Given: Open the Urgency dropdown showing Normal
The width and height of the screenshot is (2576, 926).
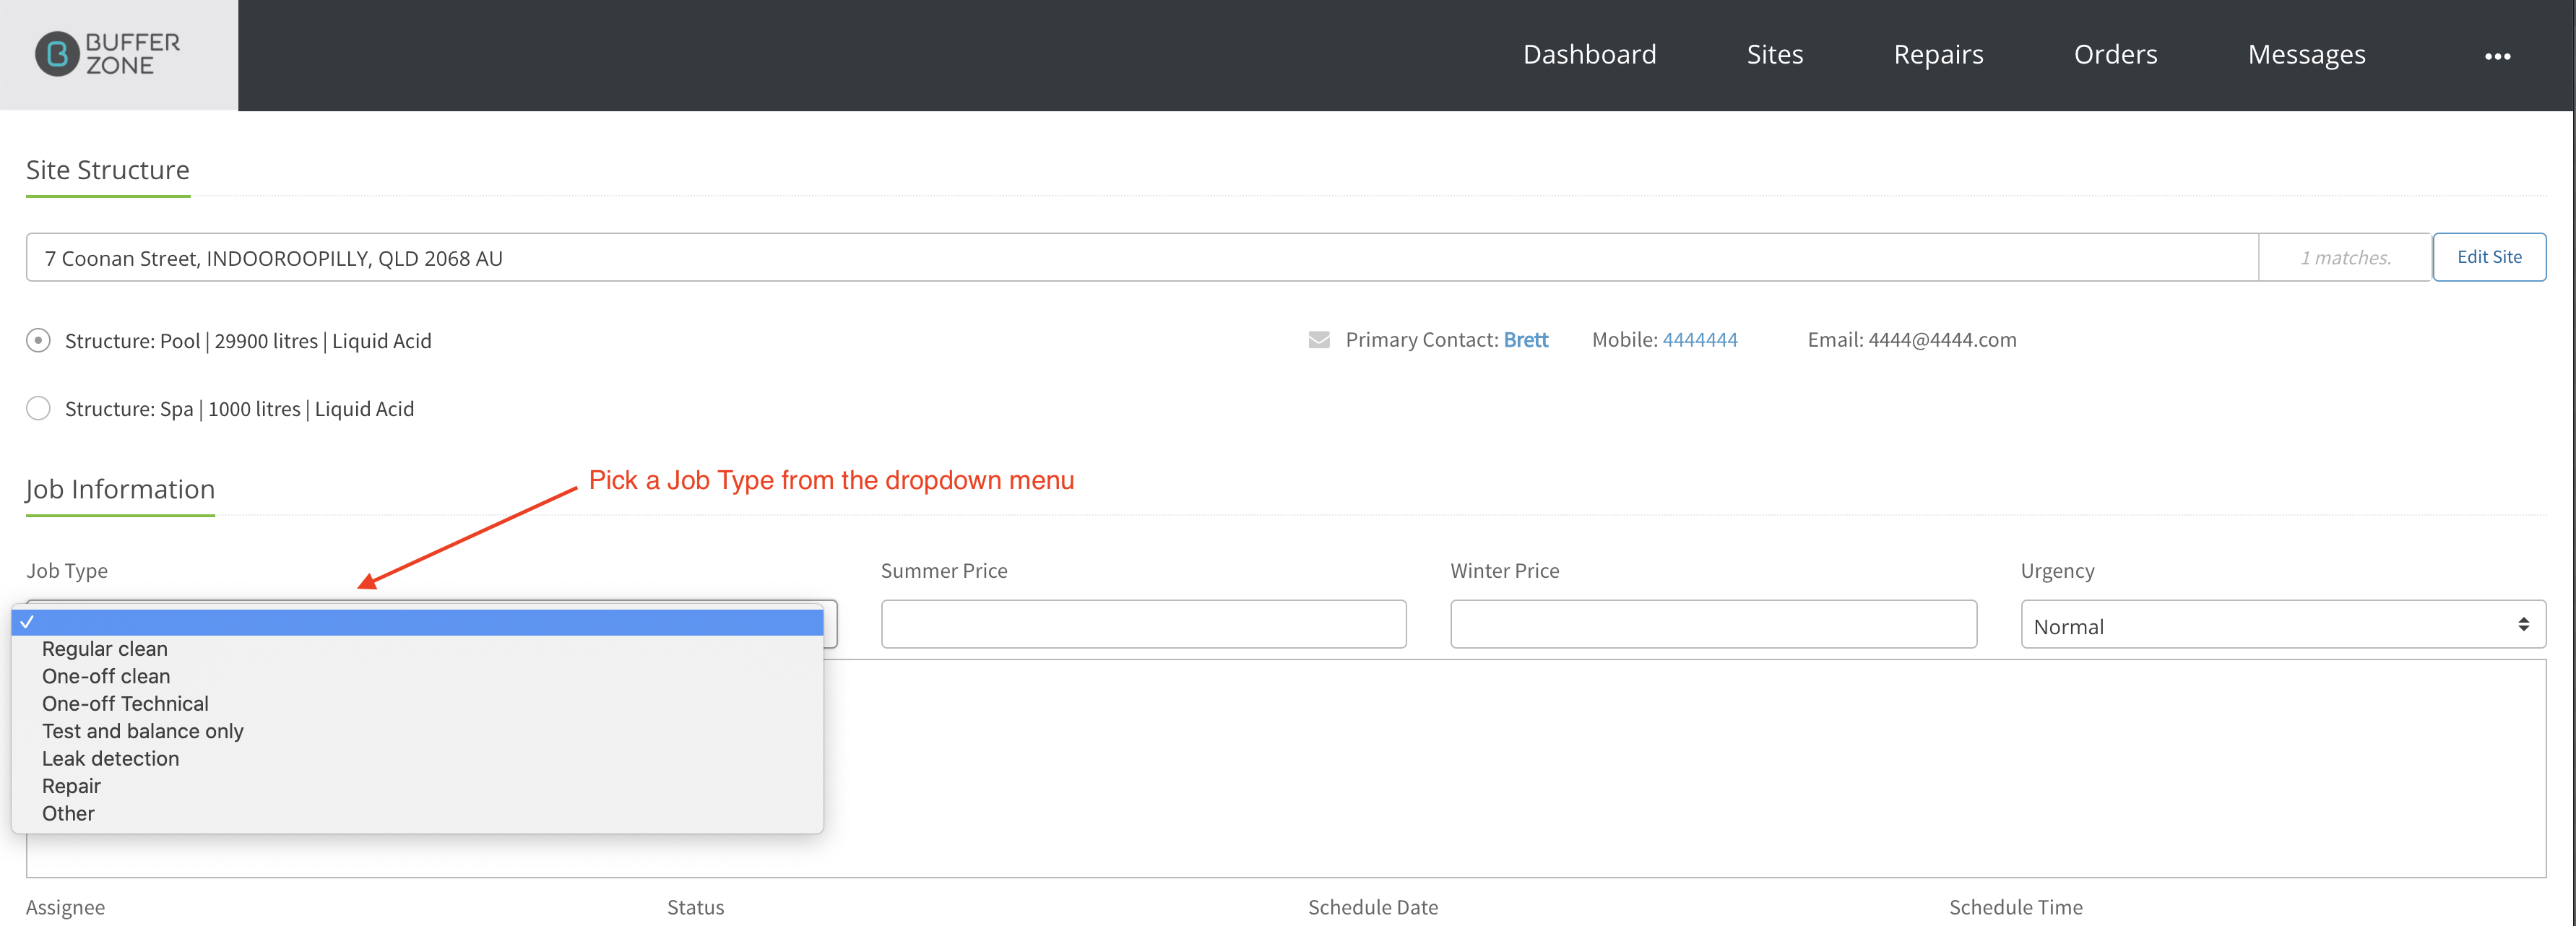Looking at the screenshot, I should click(x=2282, y=625).
